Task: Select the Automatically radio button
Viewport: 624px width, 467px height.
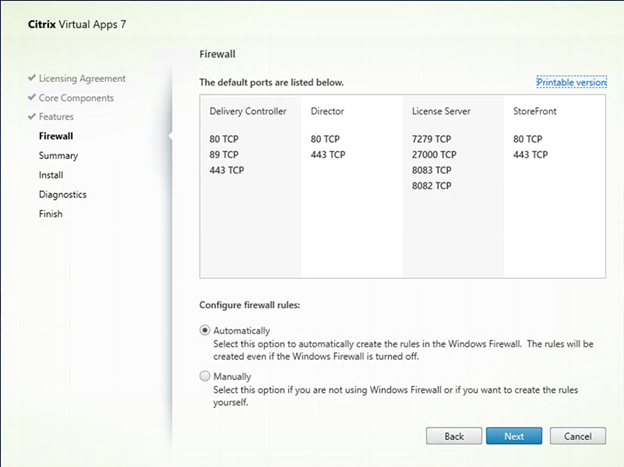Action: pyautogui.click(x=205, y=330)
